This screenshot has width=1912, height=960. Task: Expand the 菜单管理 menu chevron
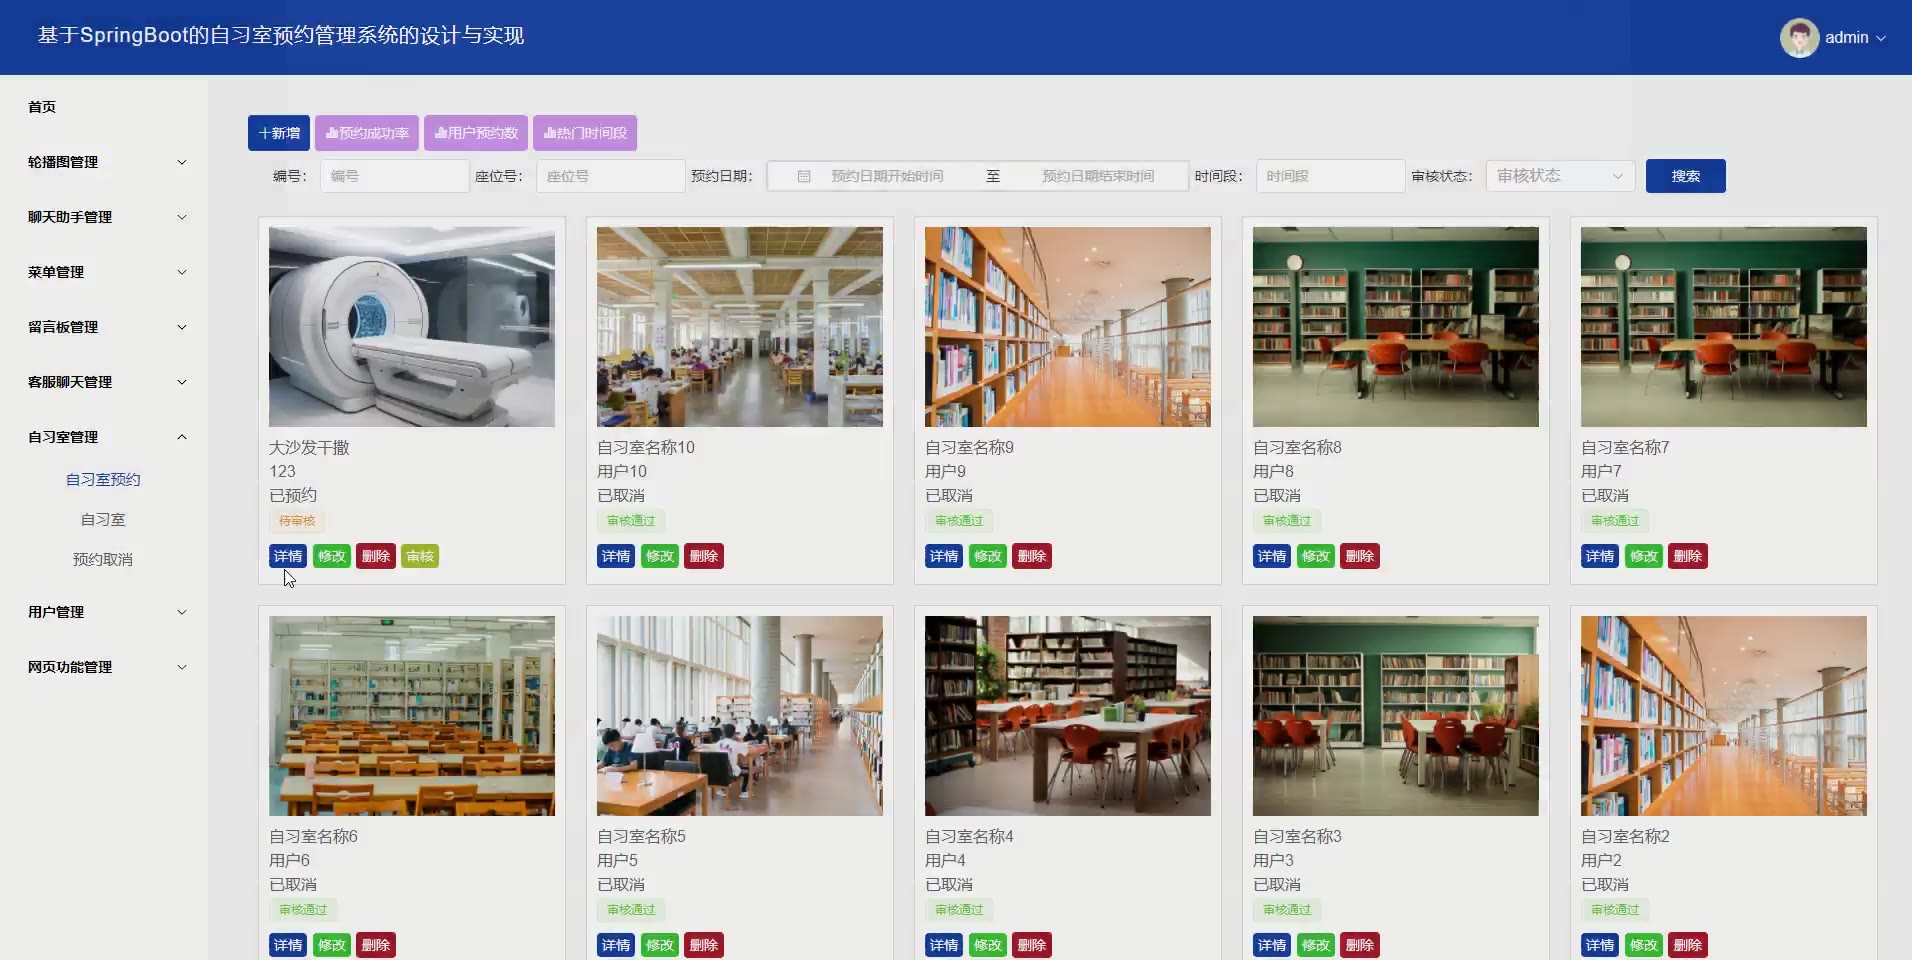pyautogui.click(x=182, y=272)
